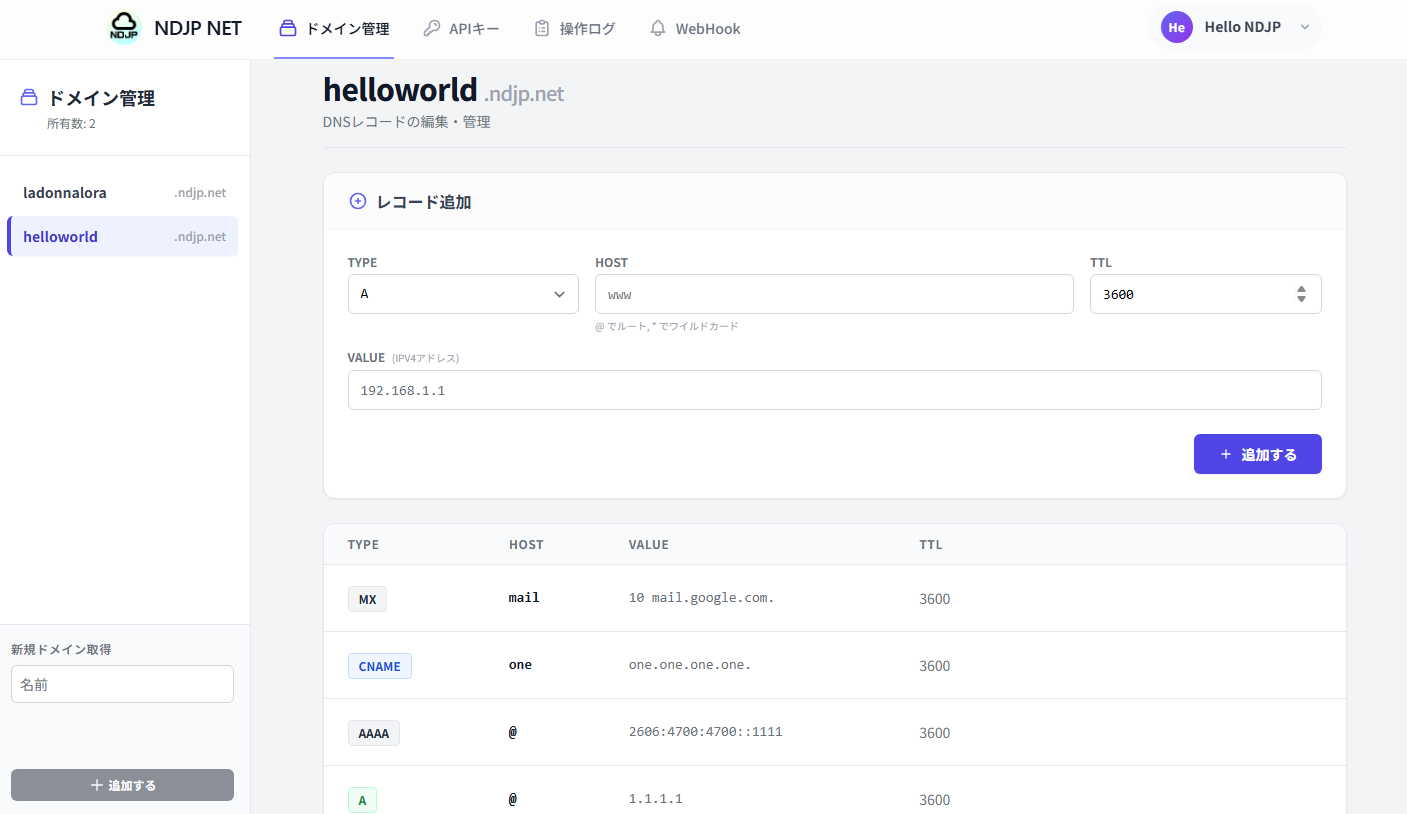Click the TTL stepper up arrow
Screen dimensions: 1407x814
click(1301, 288)
